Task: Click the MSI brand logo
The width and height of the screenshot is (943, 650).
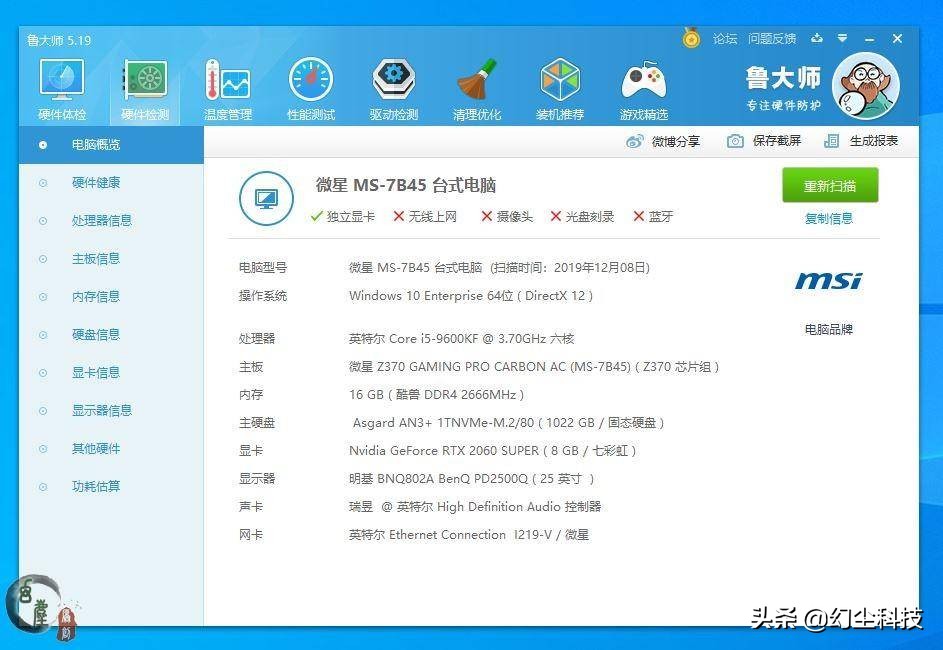Action: click(829, 281)
